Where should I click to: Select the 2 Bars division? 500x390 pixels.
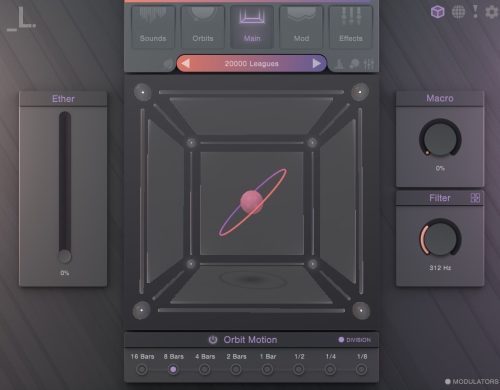(x=236, y=369)
